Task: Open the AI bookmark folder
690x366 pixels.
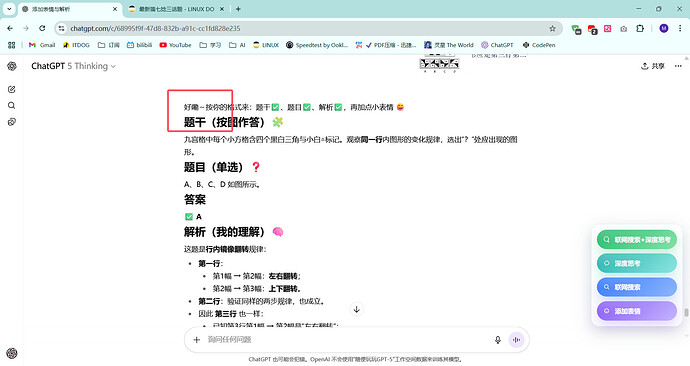Action: [237, 45]
